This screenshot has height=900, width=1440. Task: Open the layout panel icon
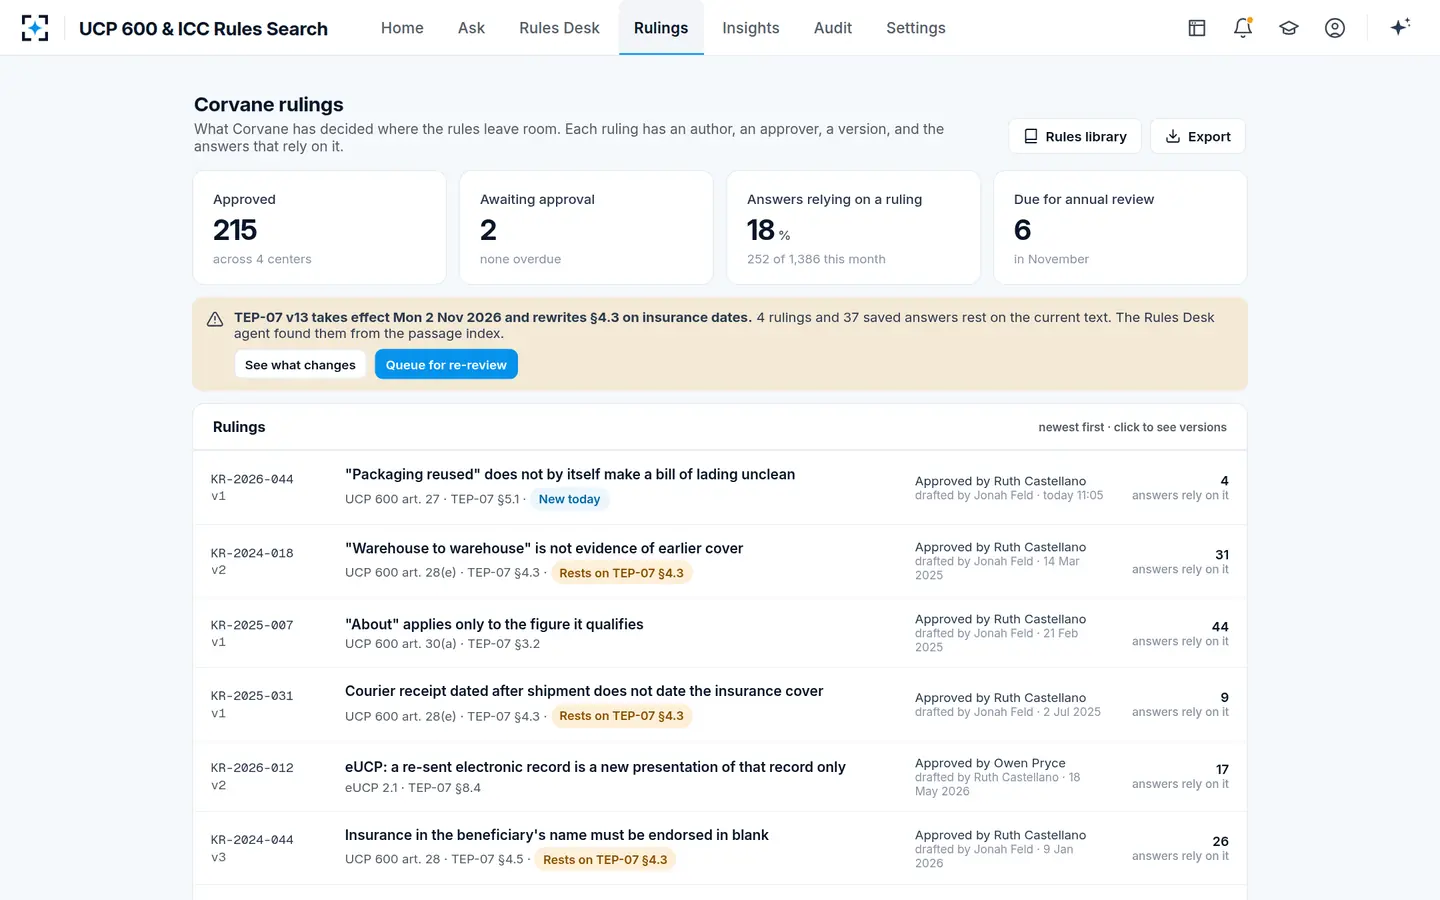pyautogui.click(x=1197, y=28)
